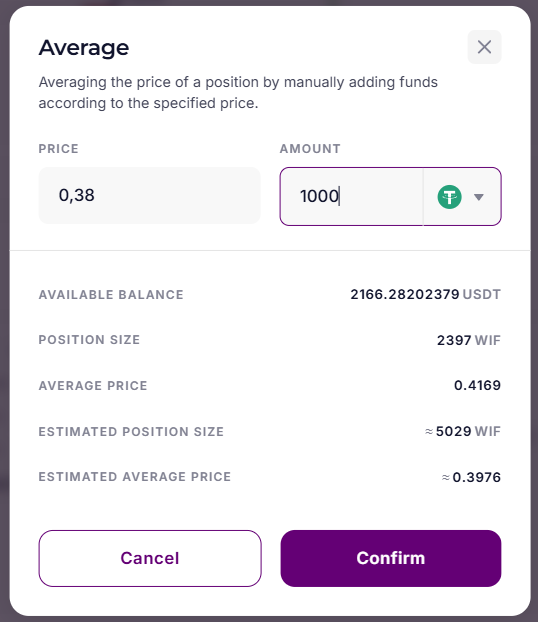Viewport: 538px width, 622px height.
Task: Click the average price value 0.4169
Action: (x=477, y=385)
